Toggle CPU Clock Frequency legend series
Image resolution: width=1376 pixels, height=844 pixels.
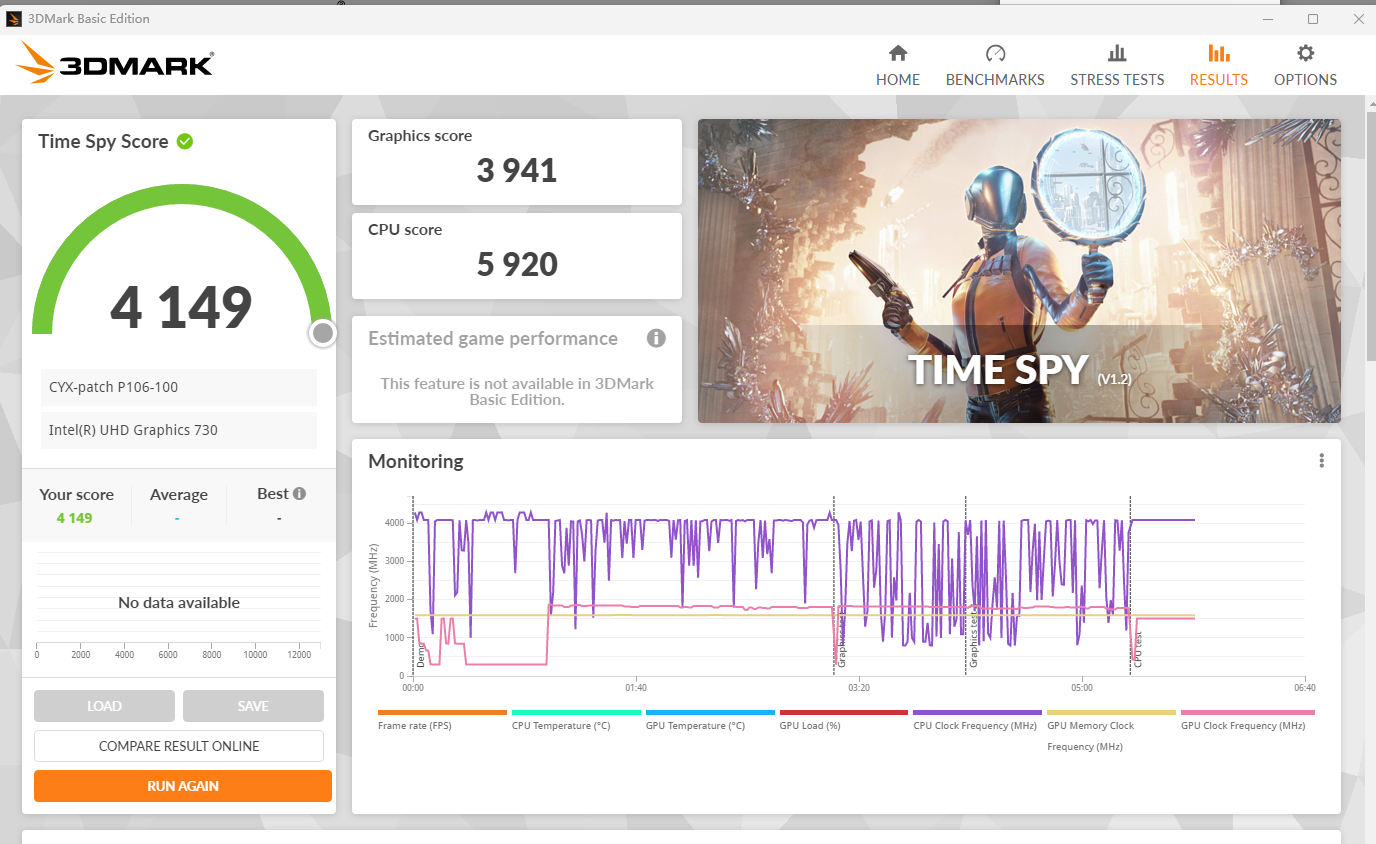[974, 725]
